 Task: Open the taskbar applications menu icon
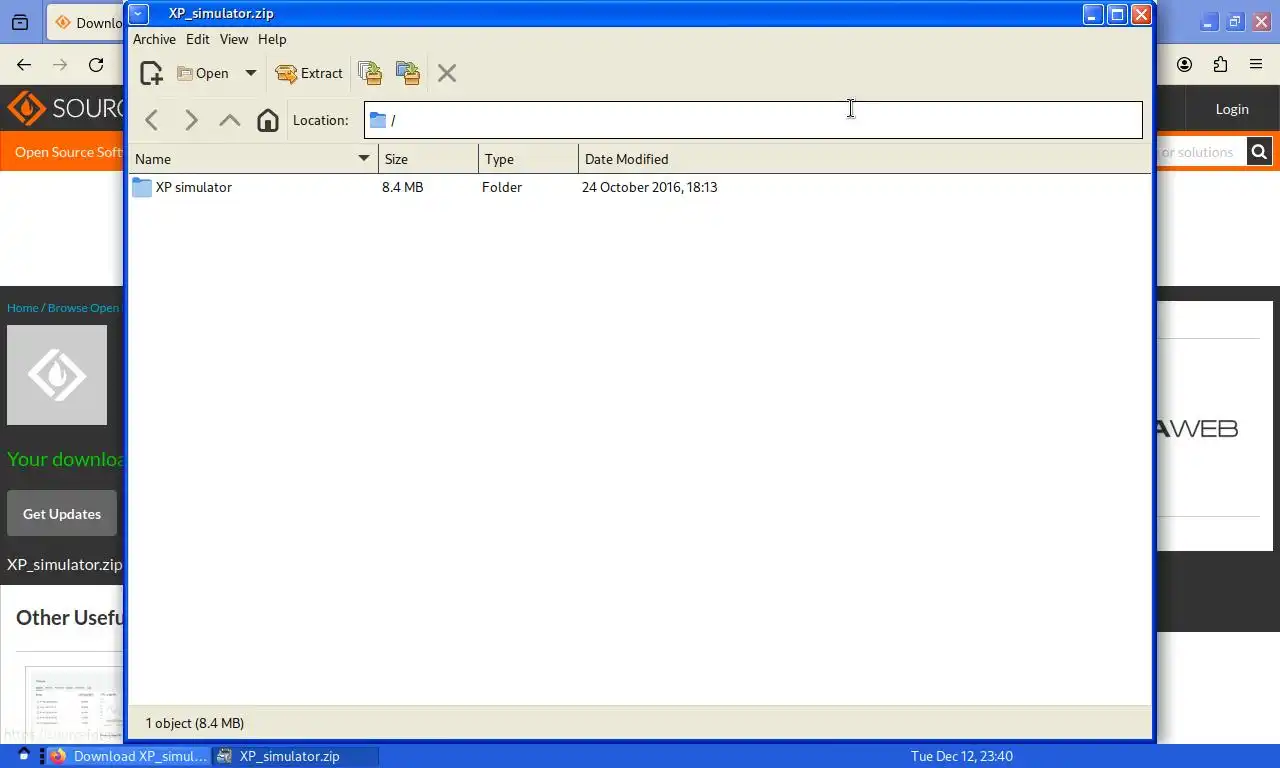click(x=24, y=756)
